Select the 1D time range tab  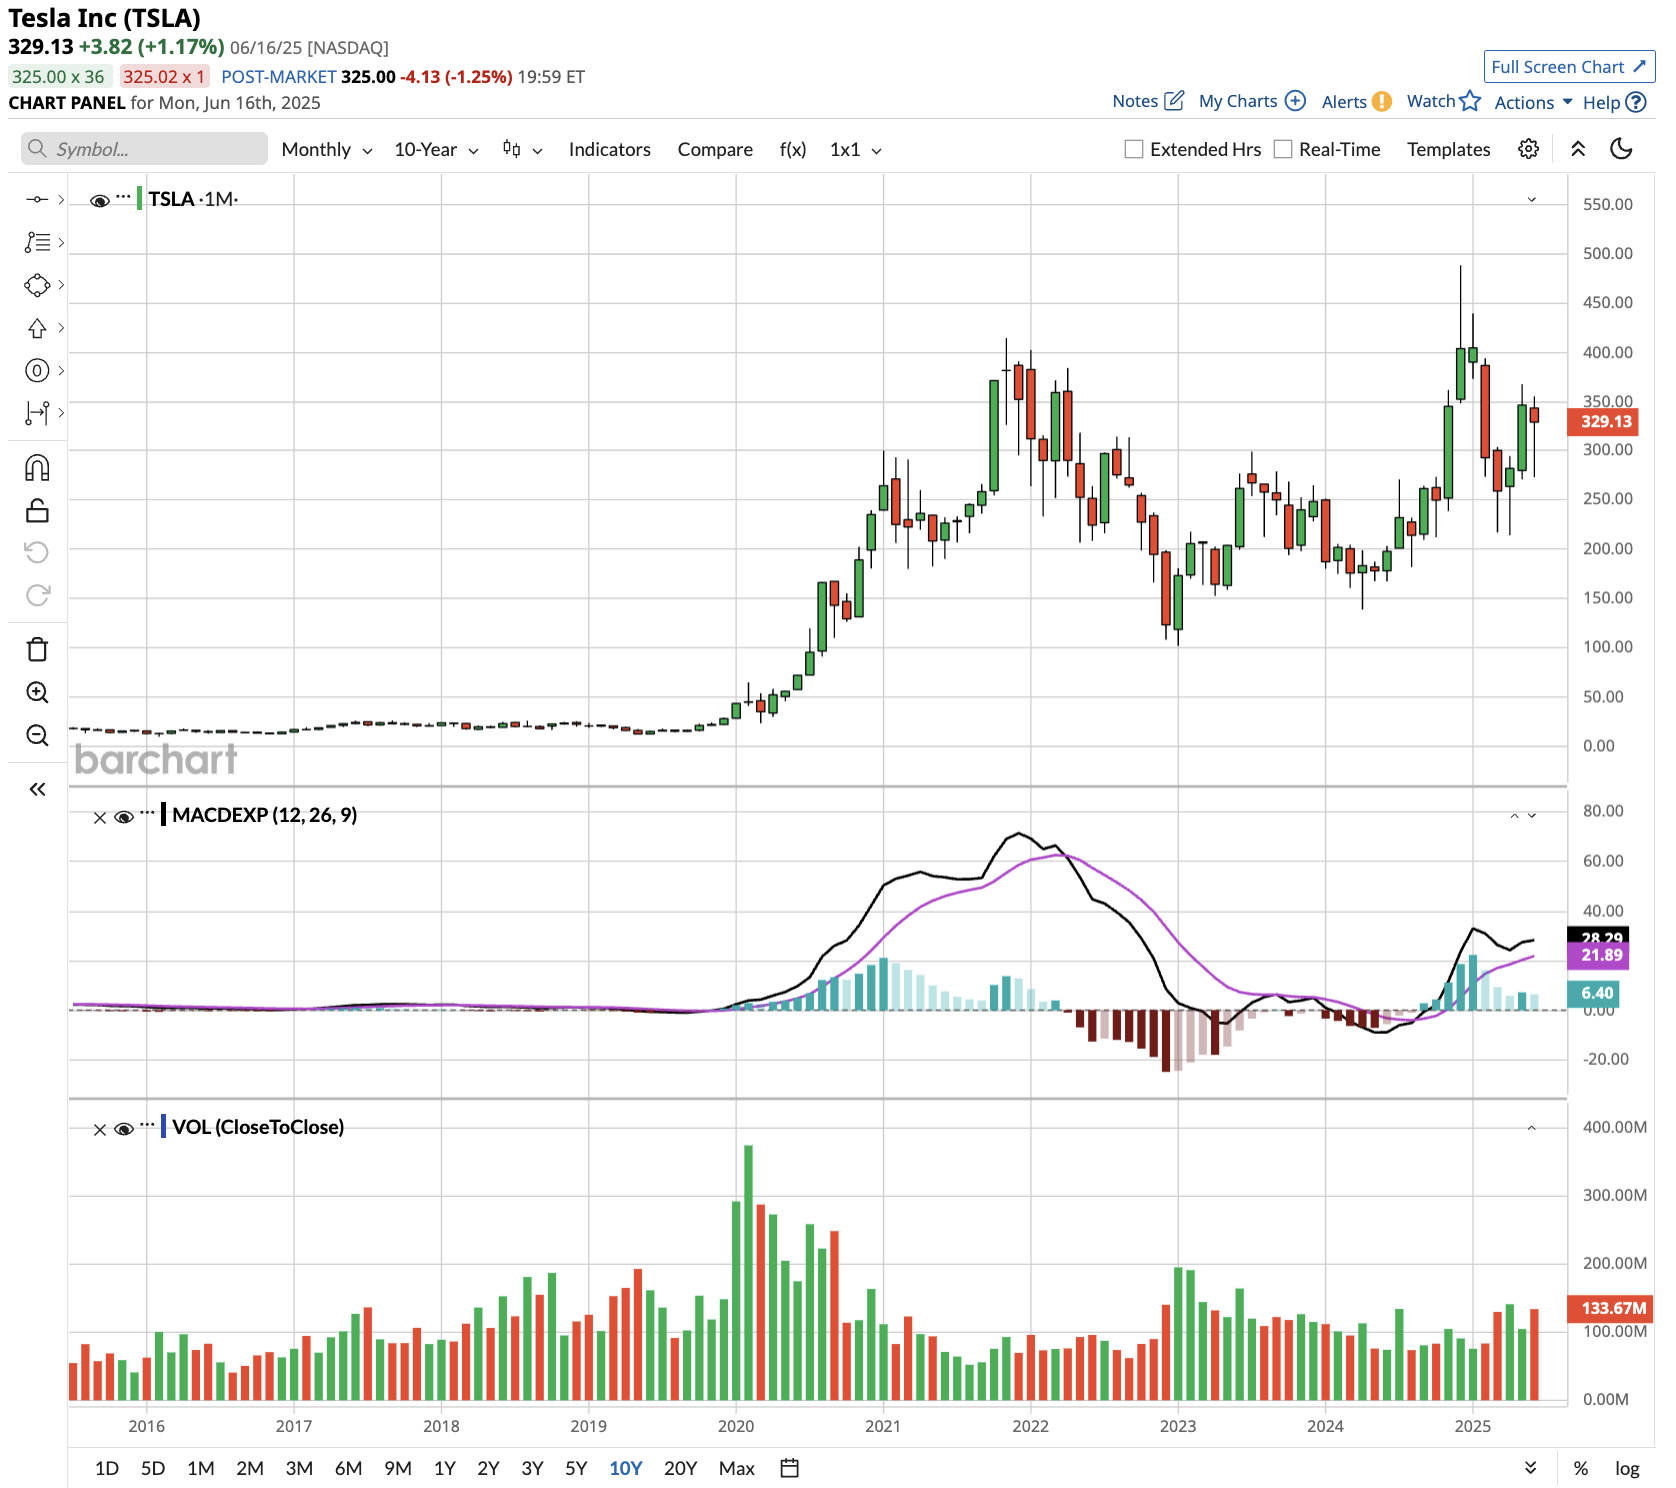107,1468
